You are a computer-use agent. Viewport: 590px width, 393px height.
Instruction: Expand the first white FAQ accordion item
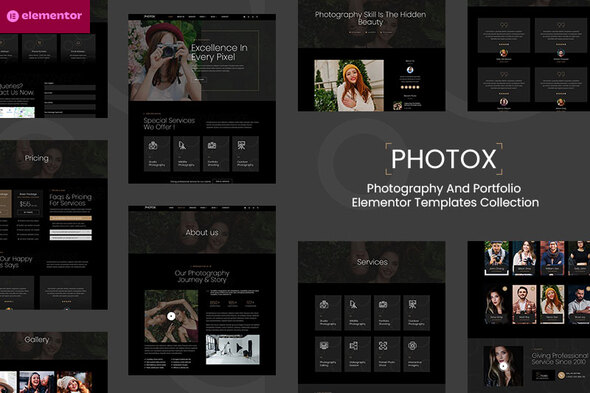coord(71,232)
